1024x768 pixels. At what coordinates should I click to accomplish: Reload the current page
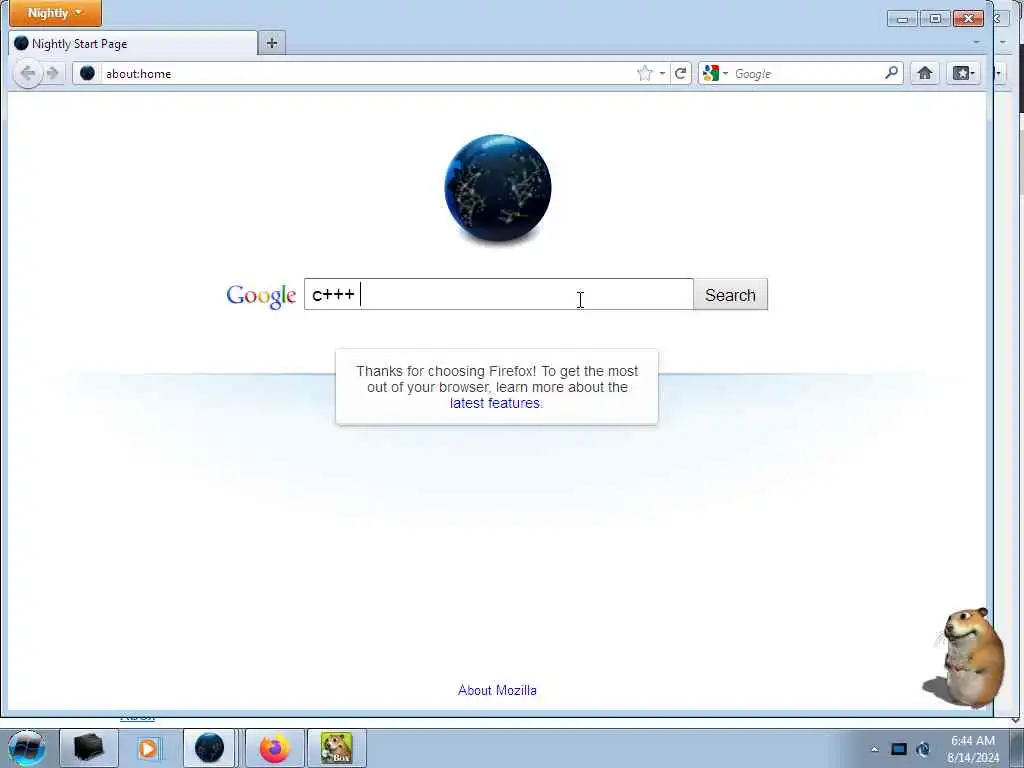pyautogui.click(x=680, y=73)
